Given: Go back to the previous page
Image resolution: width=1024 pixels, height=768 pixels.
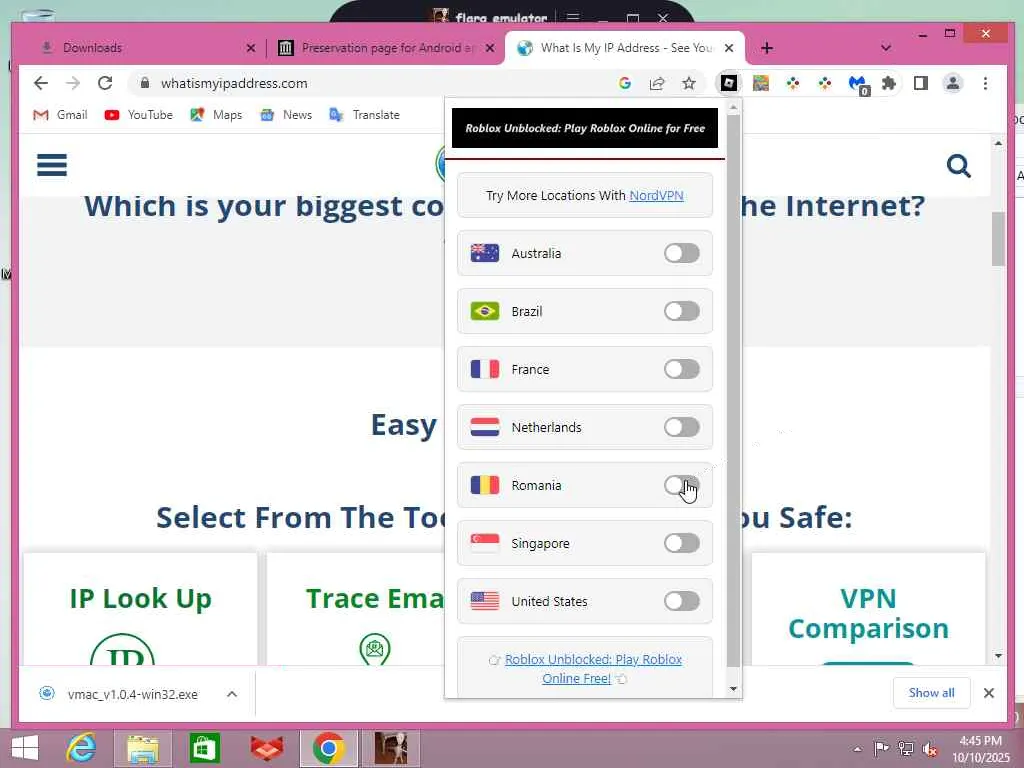Looking at the screenshot, I should (40, 83).
